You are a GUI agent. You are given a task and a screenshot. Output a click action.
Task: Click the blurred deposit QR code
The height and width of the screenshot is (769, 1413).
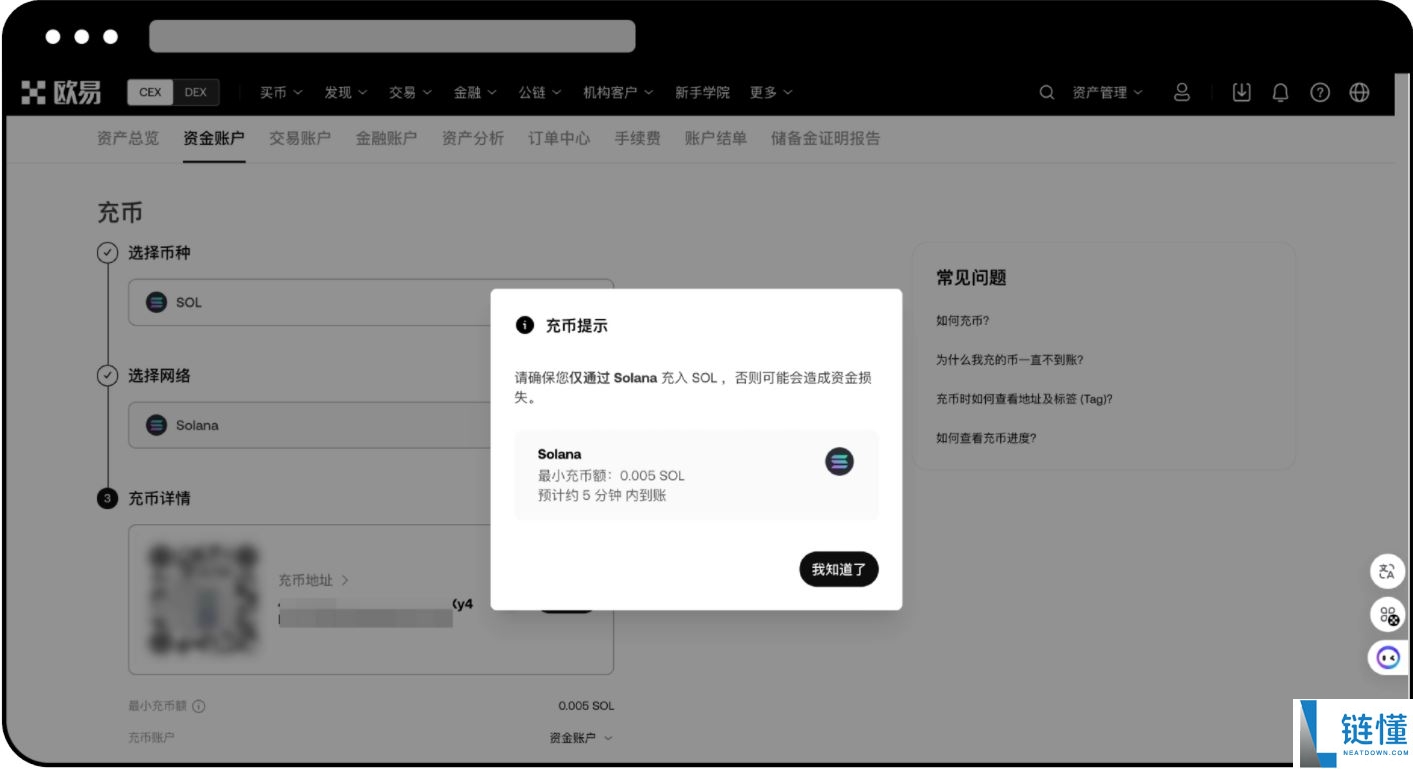(203, 598)
